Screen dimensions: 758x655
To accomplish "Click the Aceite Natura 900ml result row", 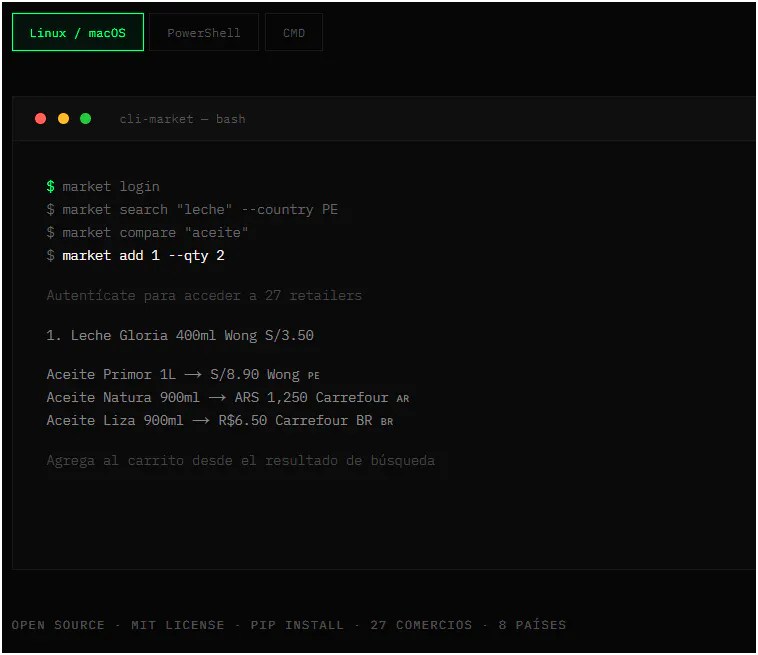I will (228, 397).
